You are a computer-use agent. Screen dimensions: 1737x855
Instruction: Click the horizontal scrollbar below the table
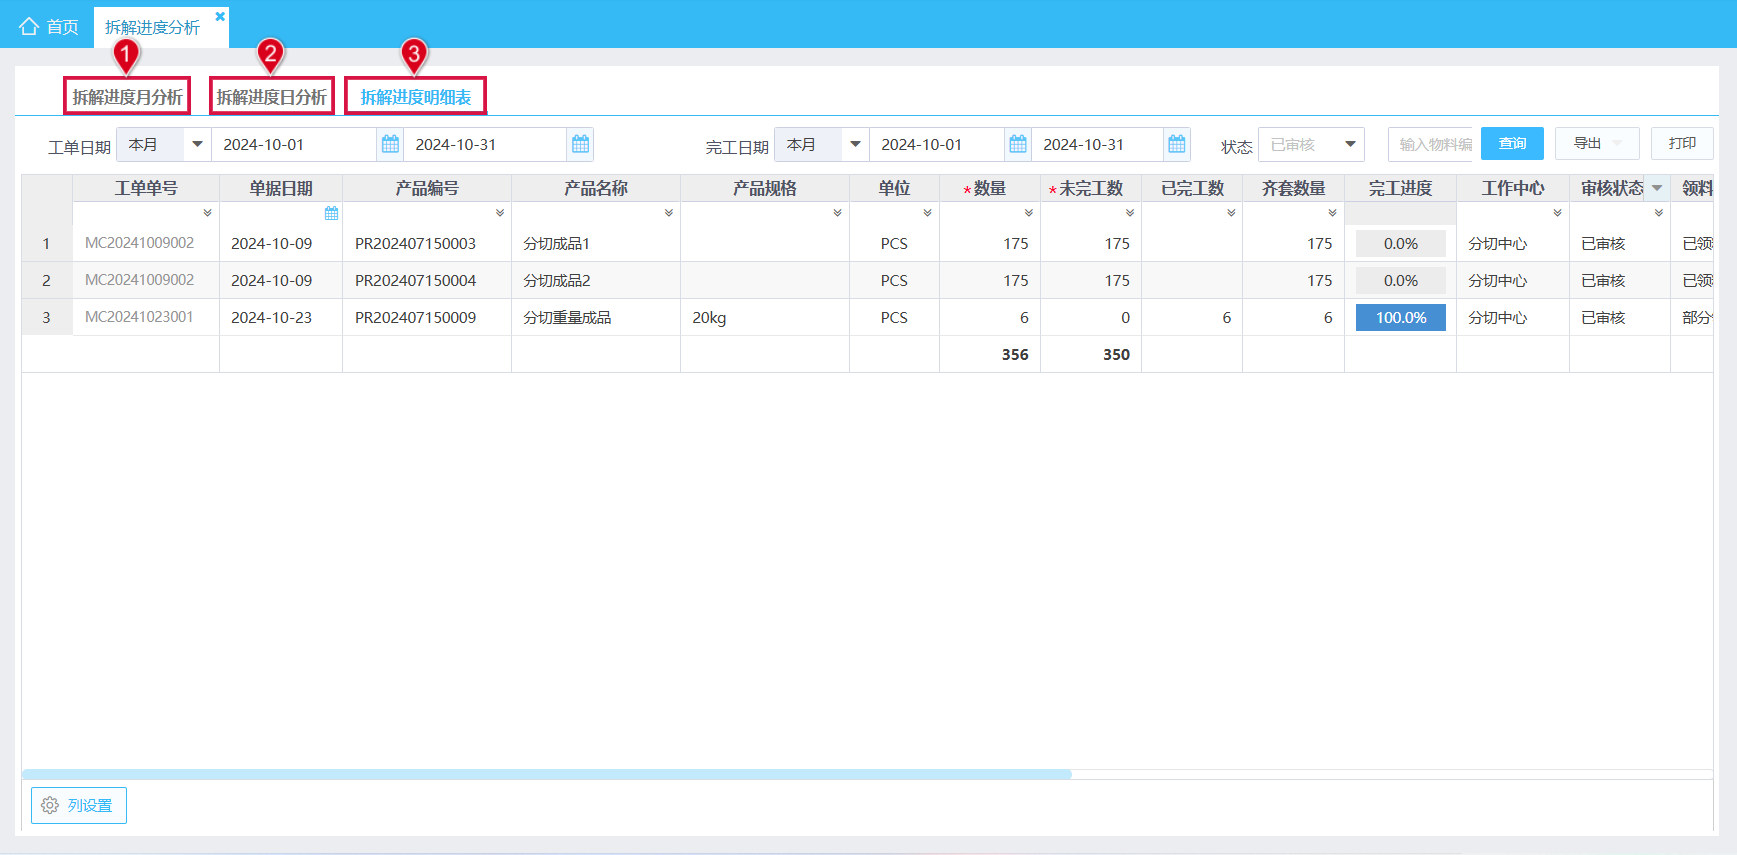pyautogui.click(x=547, y=774)
